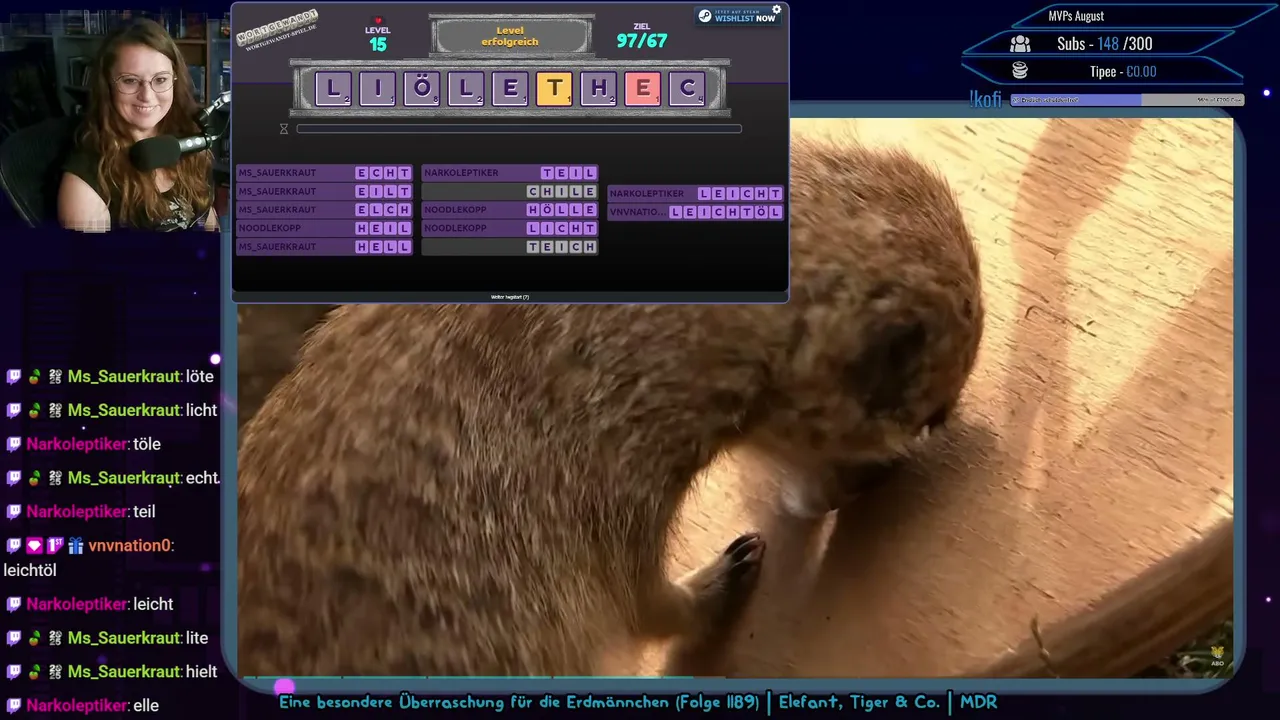Select the I letter tile

click(x=377, y=88)
